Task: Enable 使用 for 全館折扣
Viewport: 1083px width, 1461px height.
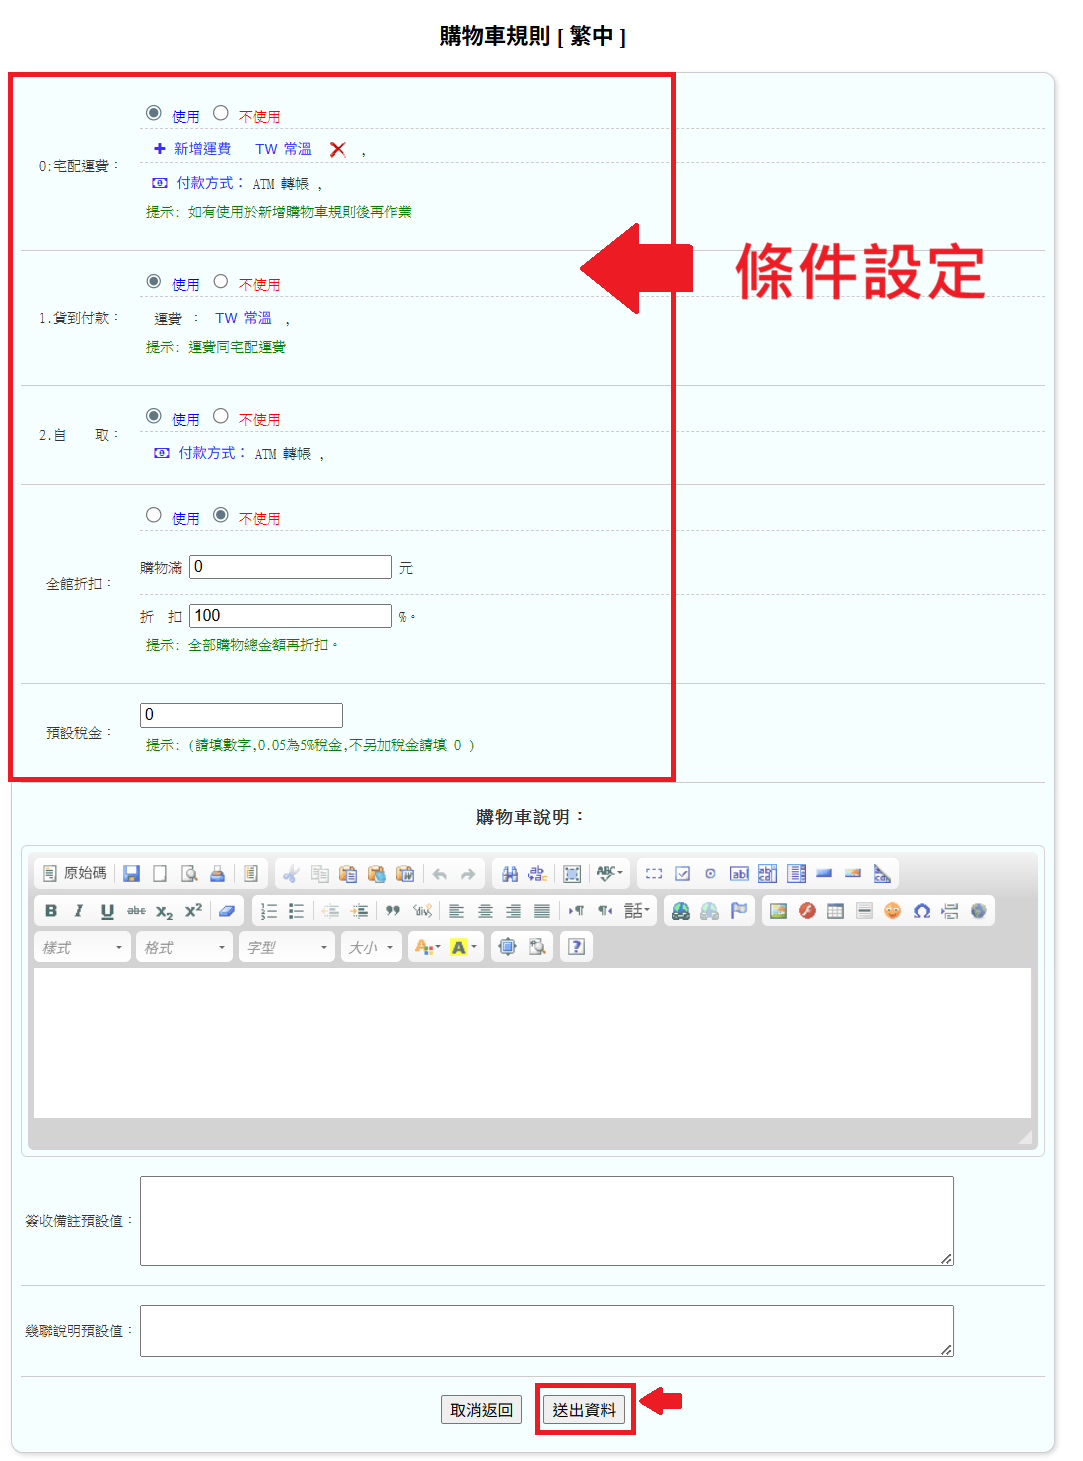Action: pyautogui.click(x=154, y=516)
